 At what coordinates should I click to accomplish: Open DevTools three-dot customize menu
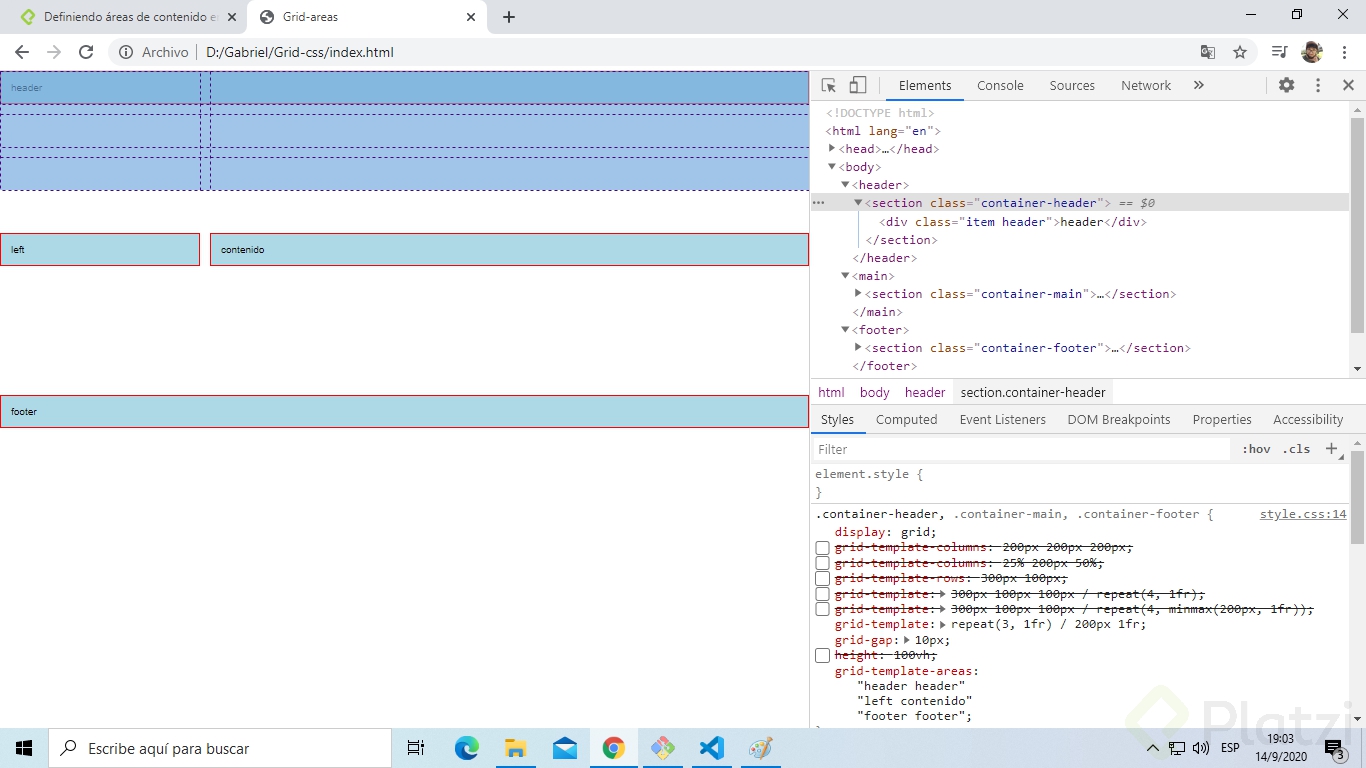1318,85
